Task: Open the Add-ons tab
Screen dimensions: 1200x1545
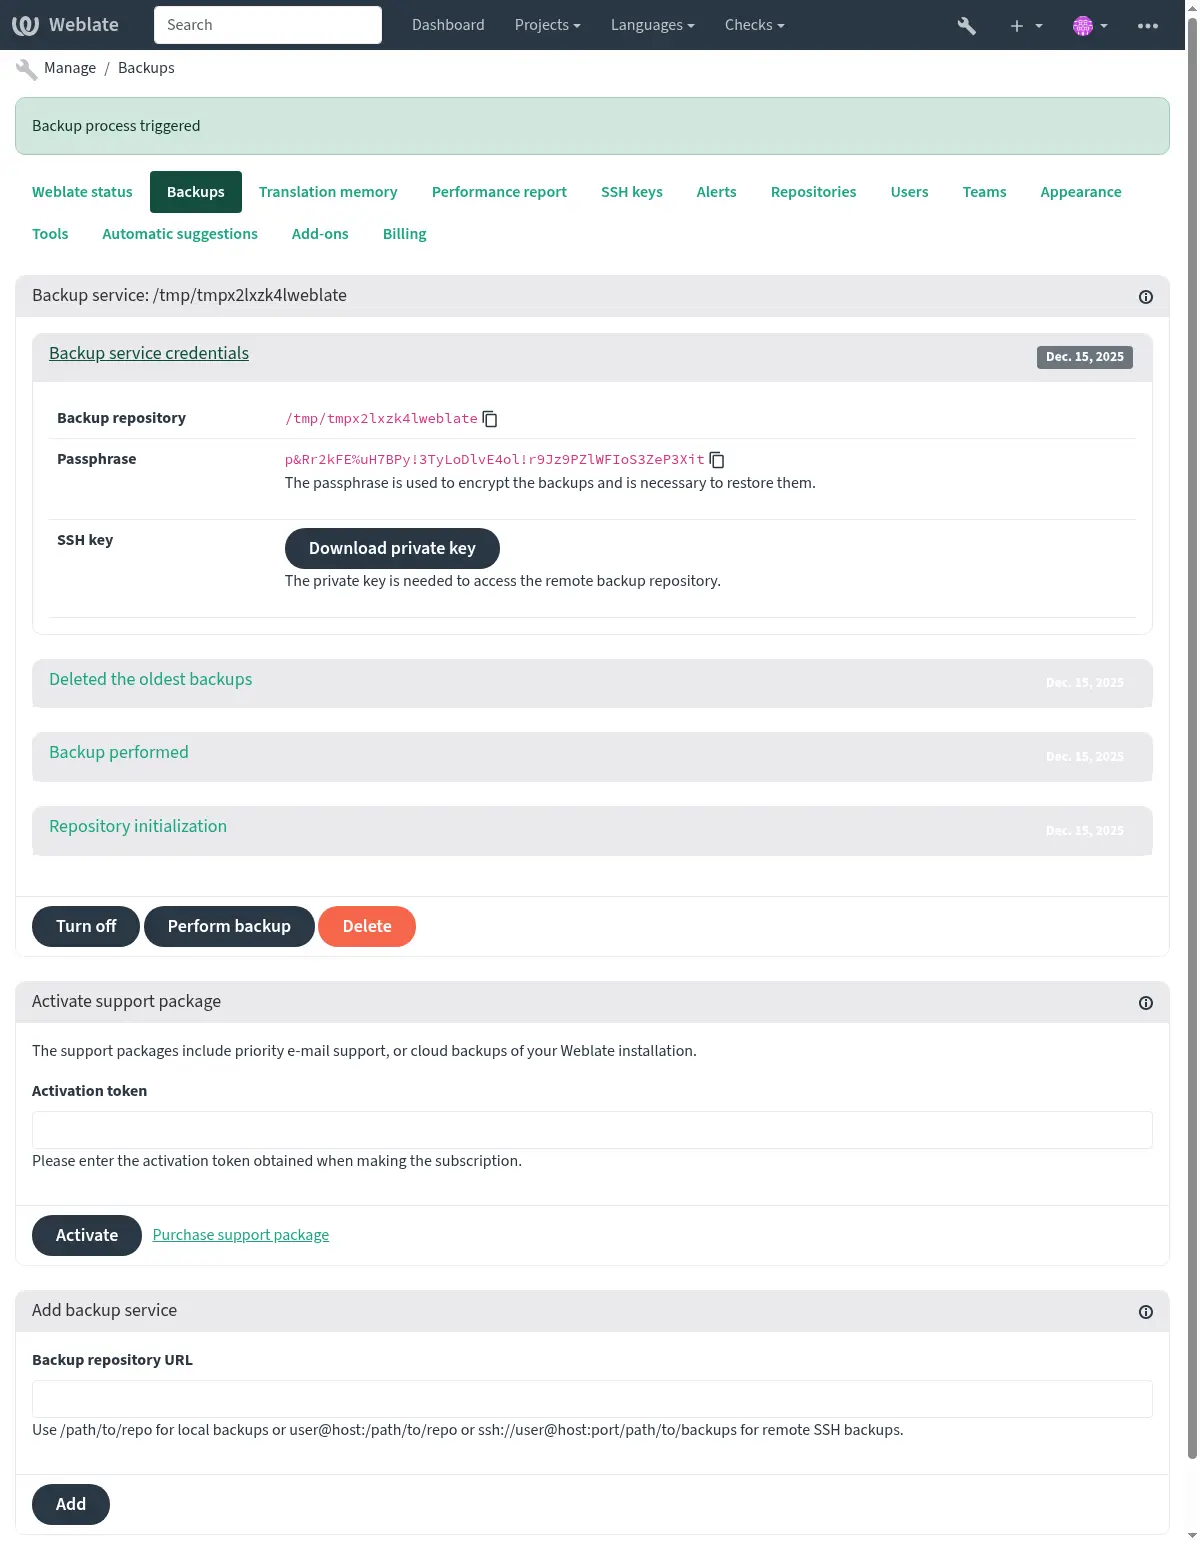Action: click(320, 234)
